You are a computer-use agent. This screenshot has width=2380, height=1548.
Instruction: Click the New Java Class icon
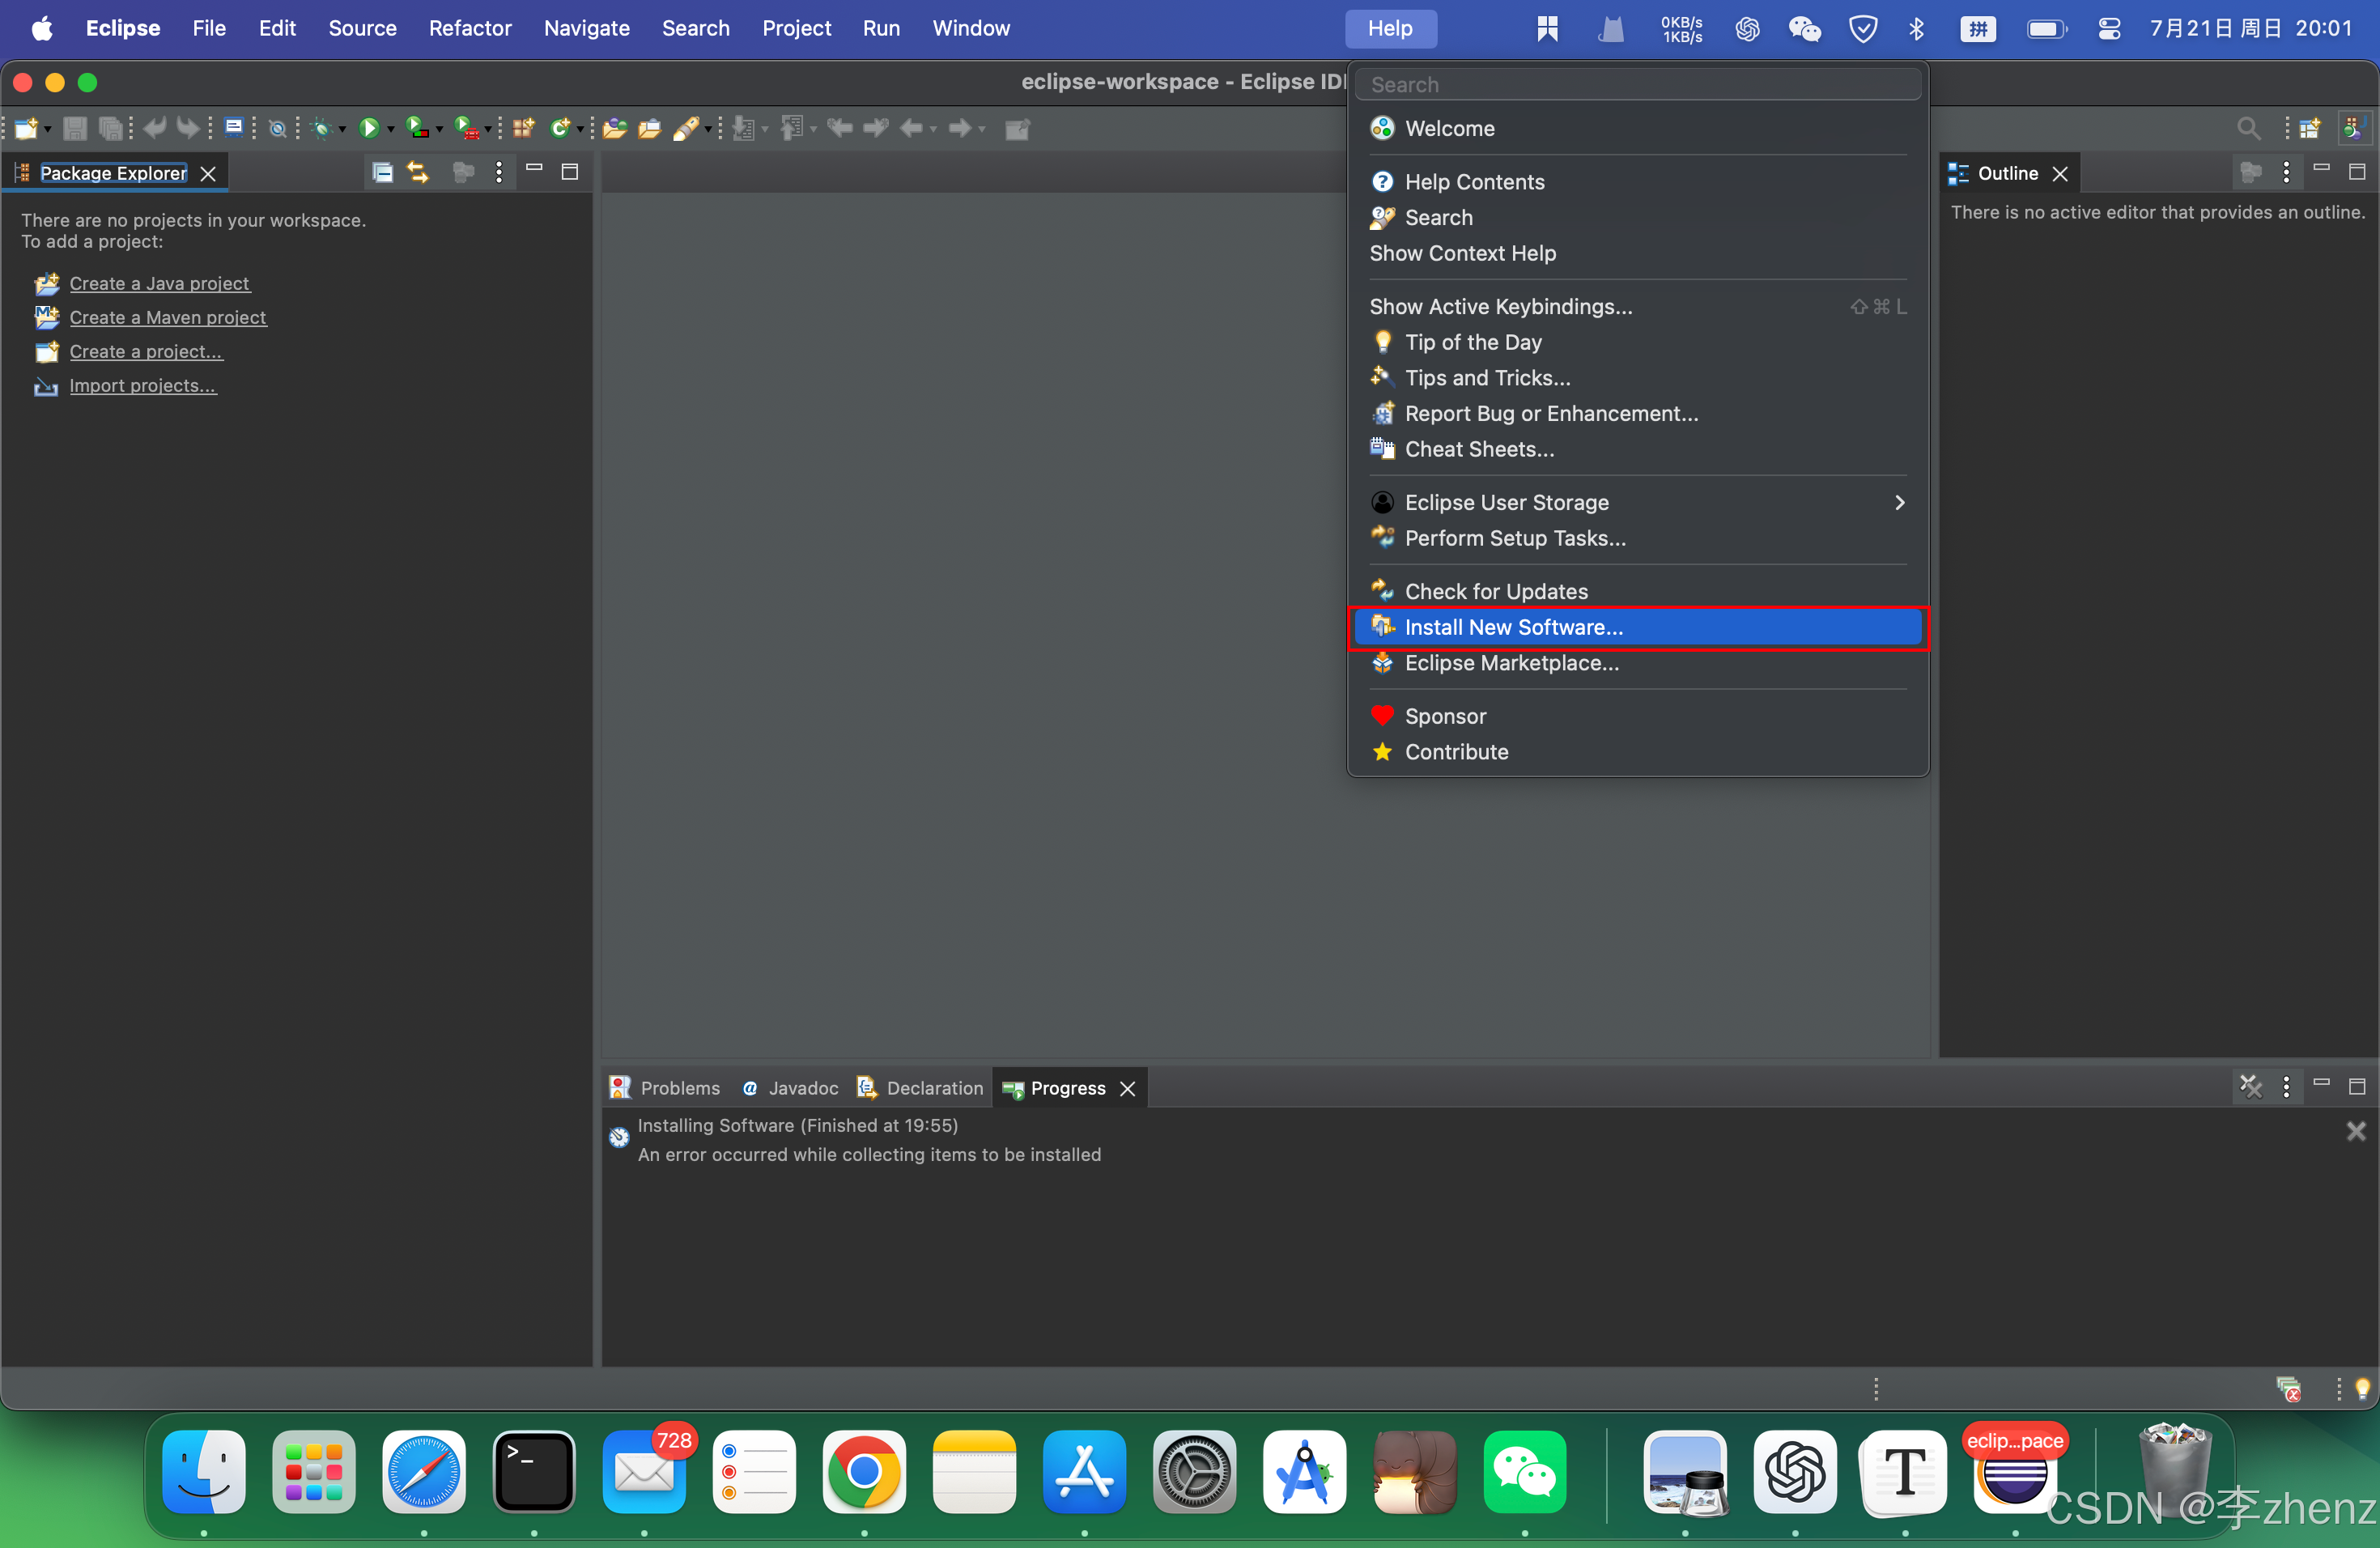(560, 128)
